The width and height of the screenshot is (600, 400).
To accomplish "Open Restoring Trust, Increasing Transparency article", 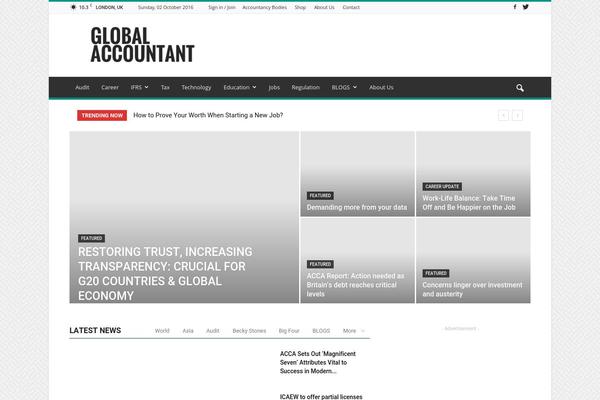I will [x=165, y=274].
